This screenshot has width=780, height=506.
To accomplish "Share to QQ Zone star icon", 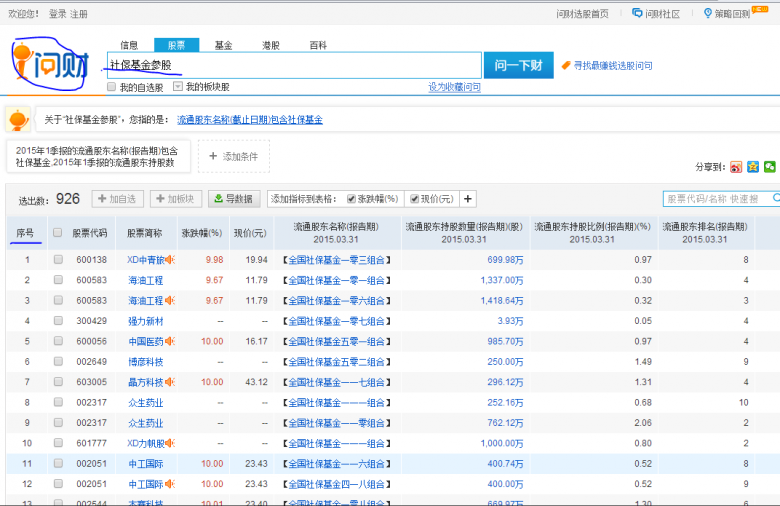I will pyautogui.click(x=753, y=167).
